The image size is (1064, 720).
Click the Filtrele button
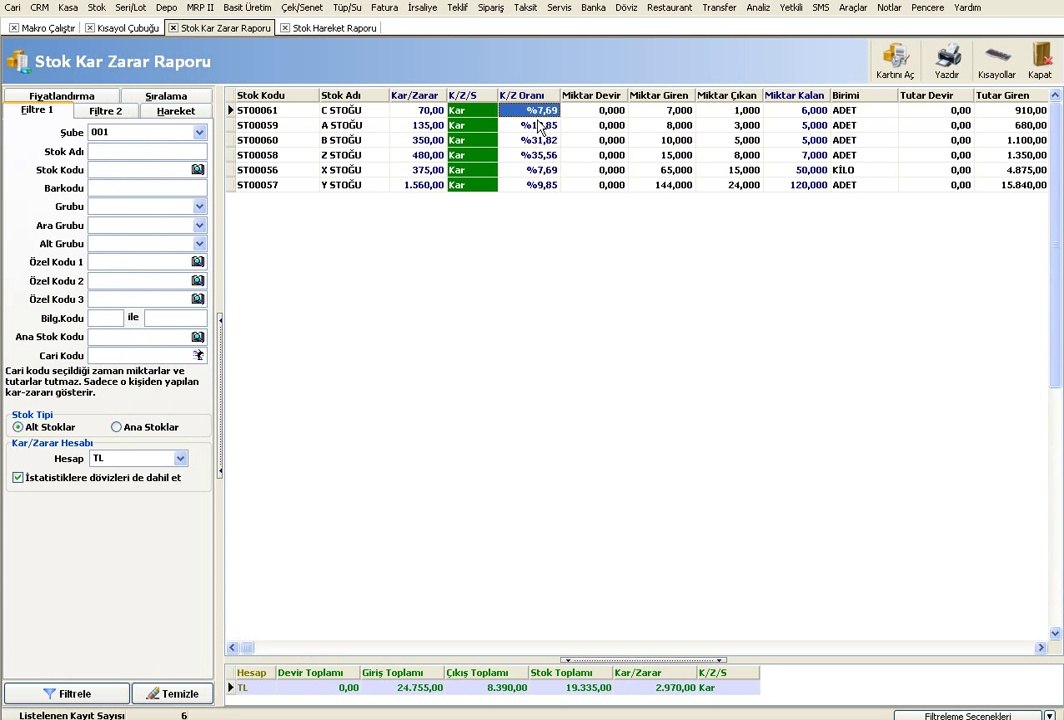tap(66, 694)
